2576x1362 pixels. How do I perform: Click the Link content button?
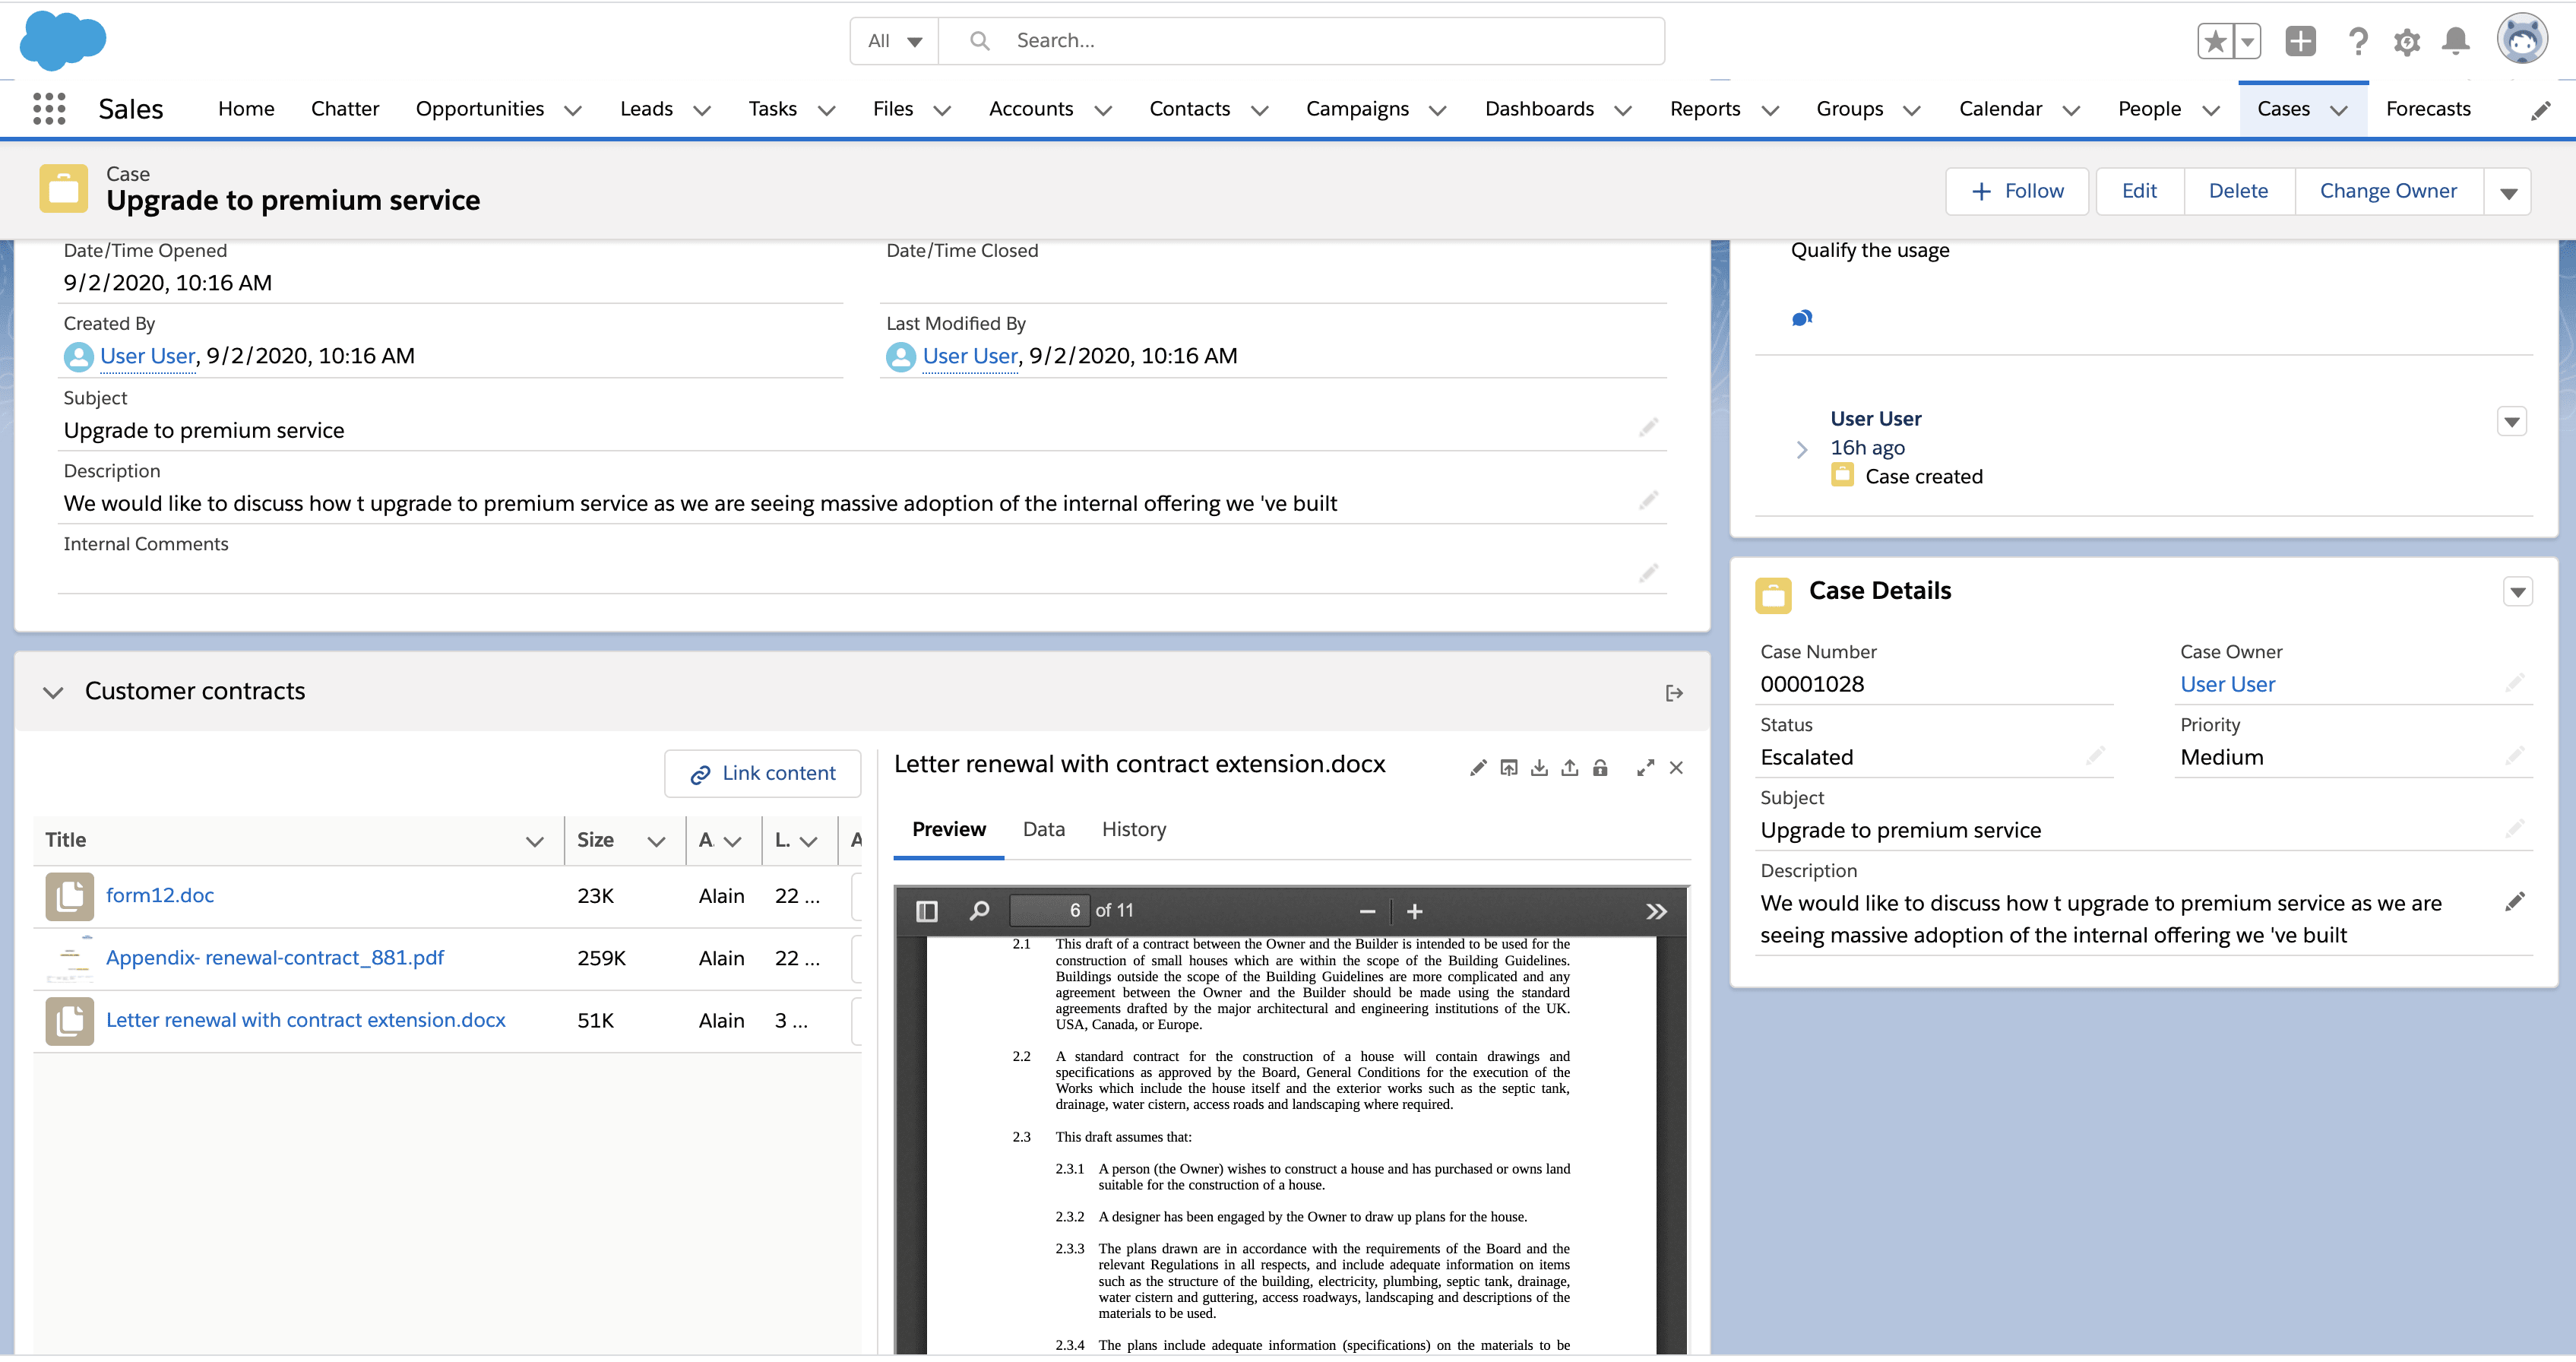pos(762,773)
